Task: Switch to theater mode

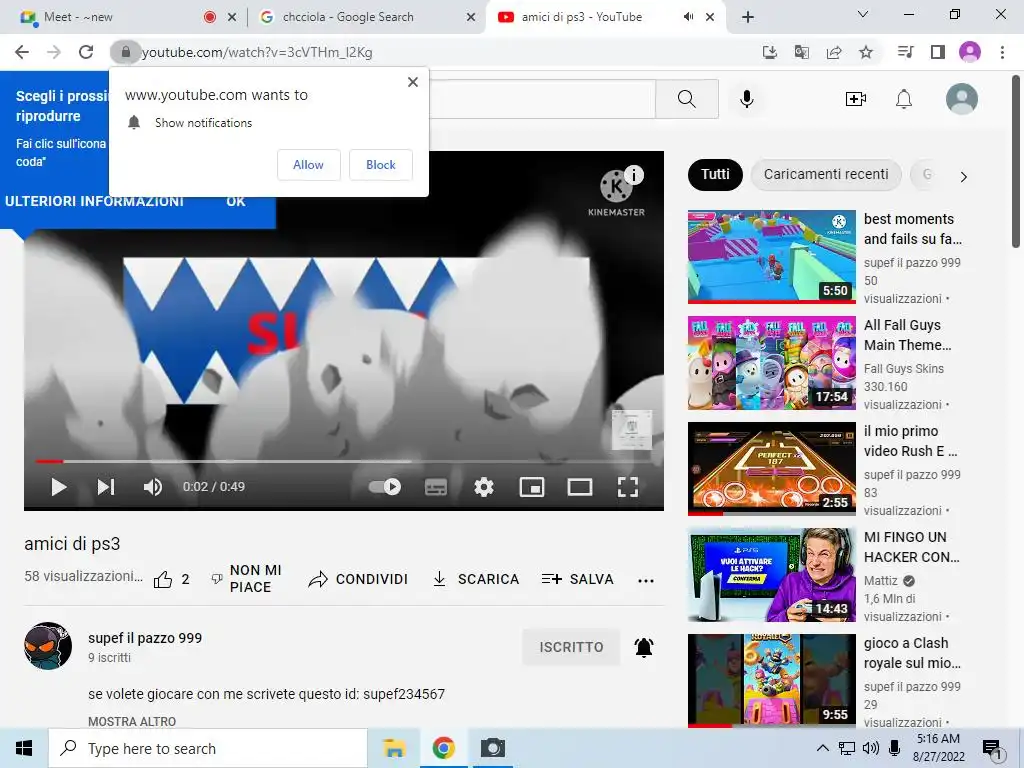Action: tap(580, 487)
